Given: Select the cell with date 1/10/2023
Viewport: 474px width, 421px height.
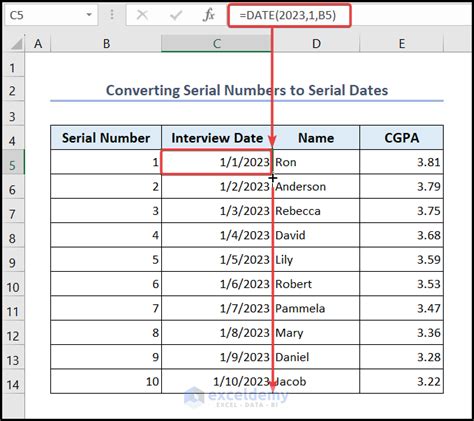Looking at the screenshot, I should point(217,381).
